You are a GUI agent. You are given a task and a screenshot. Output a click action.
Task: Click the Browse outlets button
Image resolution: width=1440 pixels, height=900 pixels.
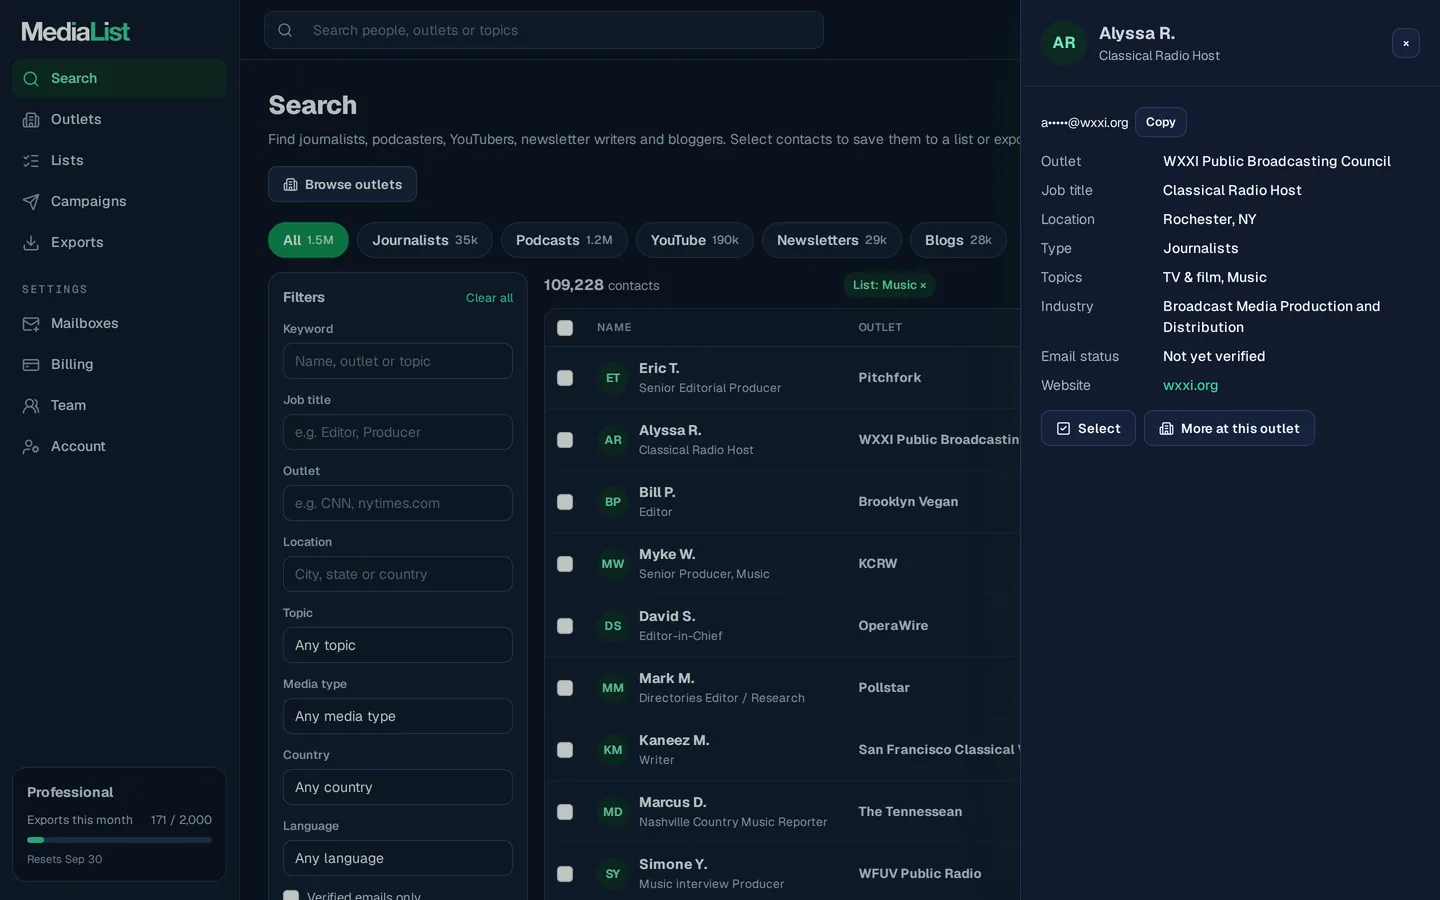342,184
